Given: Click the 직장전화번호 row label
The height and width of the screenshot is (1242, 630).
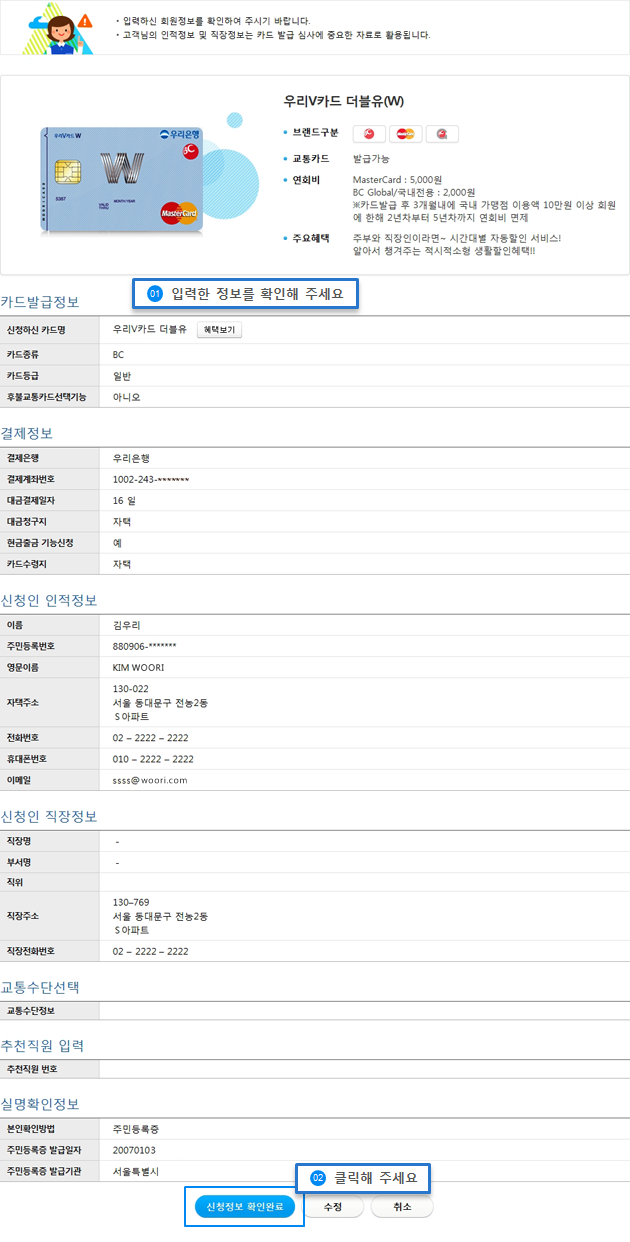Looking at the screenshot, I should [31, 951].
